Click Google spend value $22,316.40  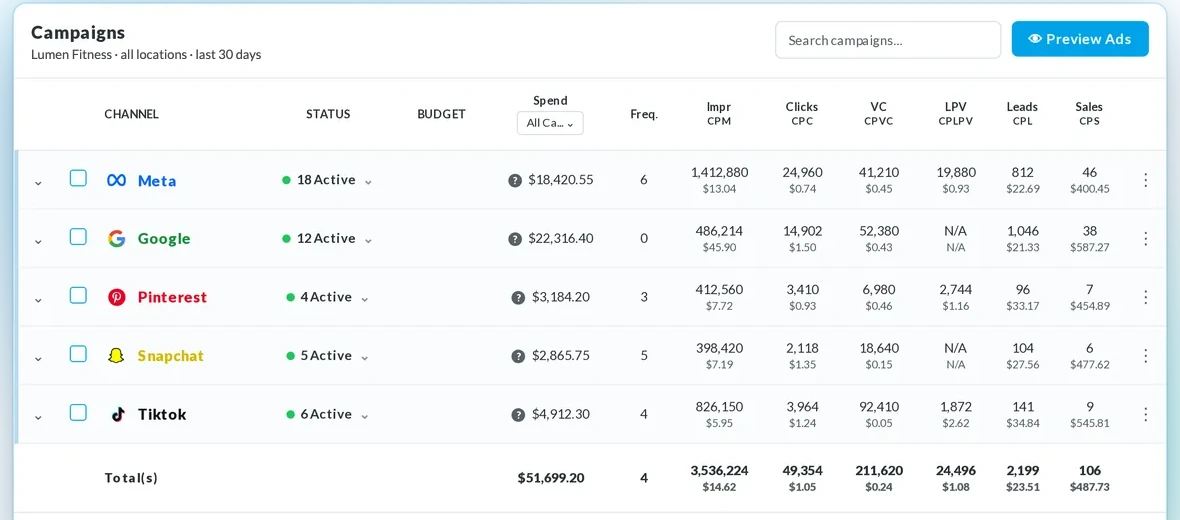point(561,239)
